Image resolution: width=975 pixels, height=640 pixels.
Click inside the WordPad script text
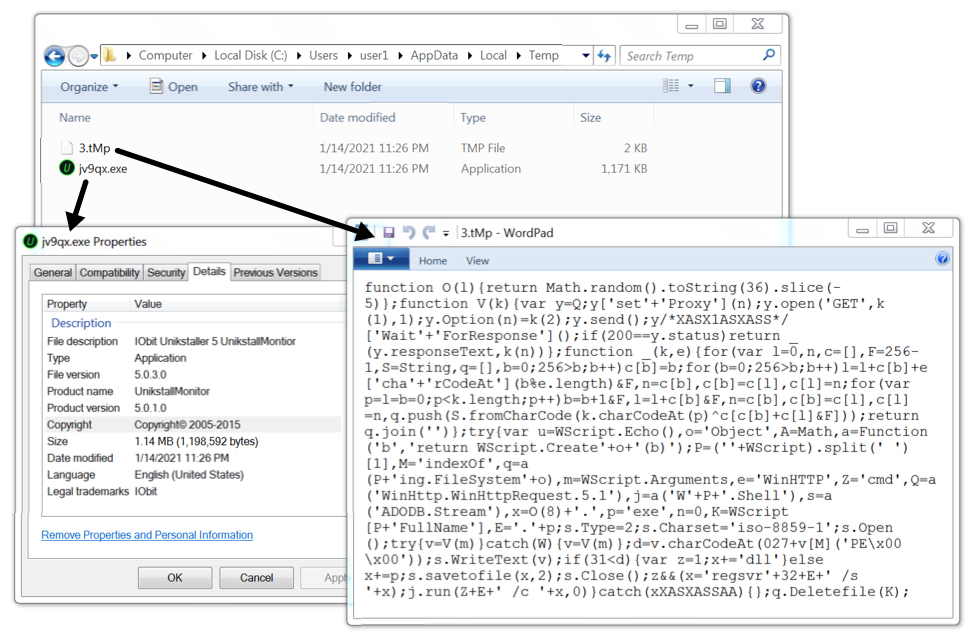click(650, 440)
